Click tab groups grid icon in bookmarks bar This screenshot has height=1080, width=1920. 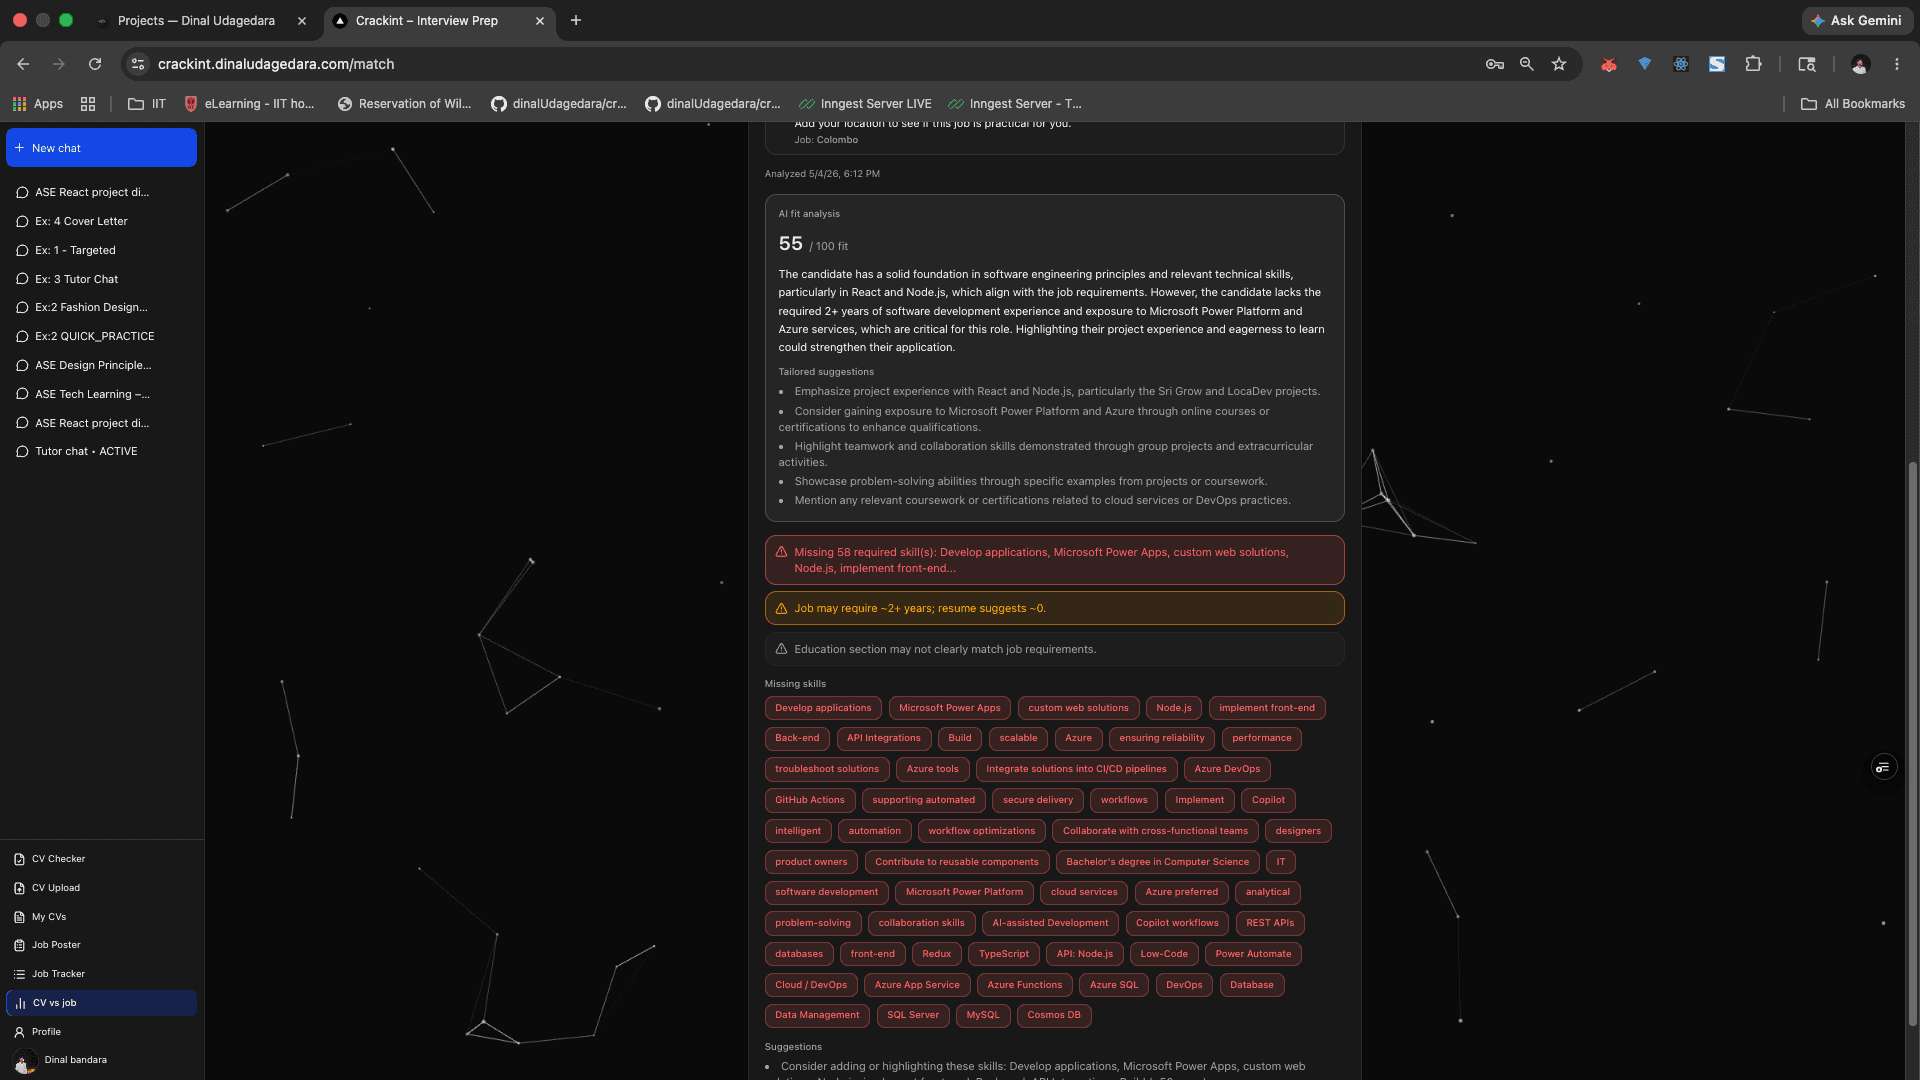[88, 104]
